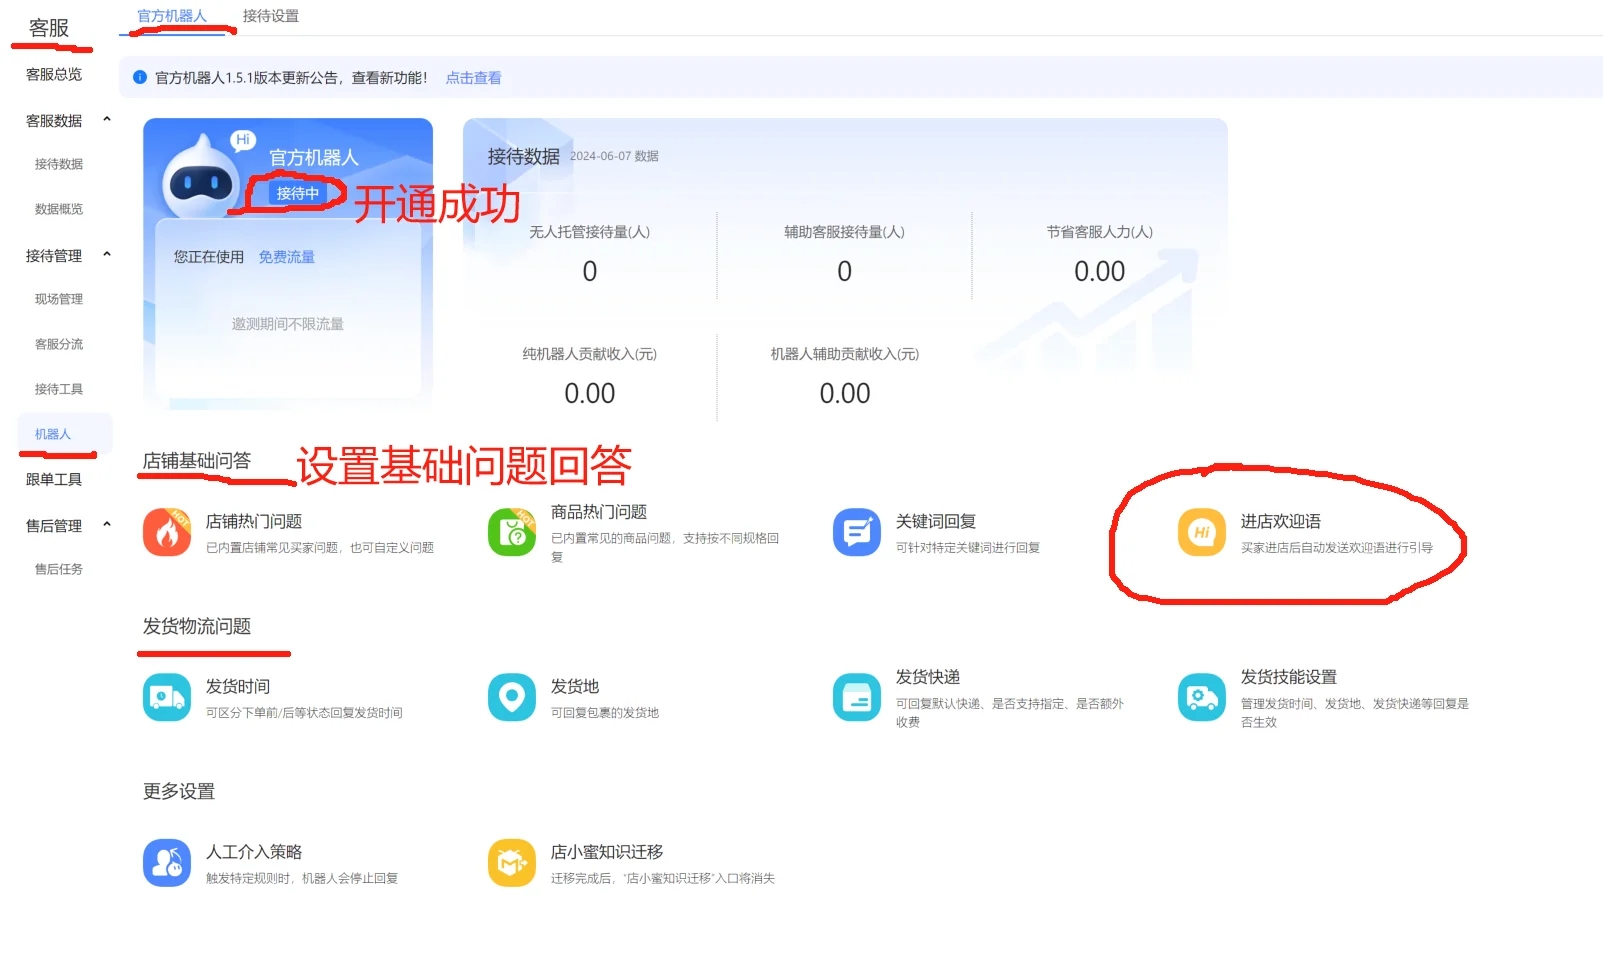
Task: Click the 官方机器人 card title
Action: tap(314, 157)
